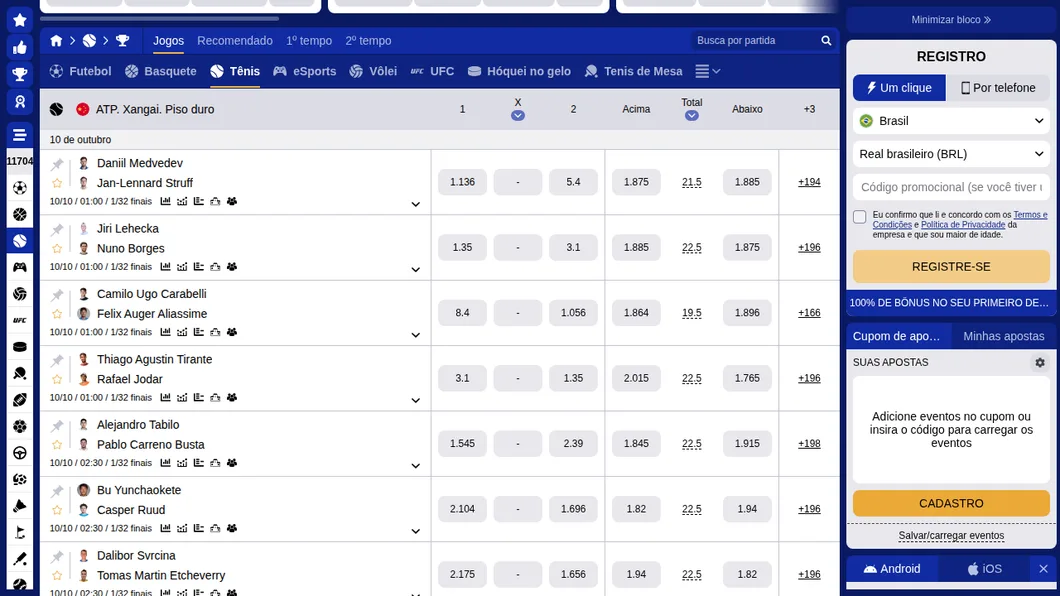Favorite the Tirante vs Jodar match star

click(57, 379)
